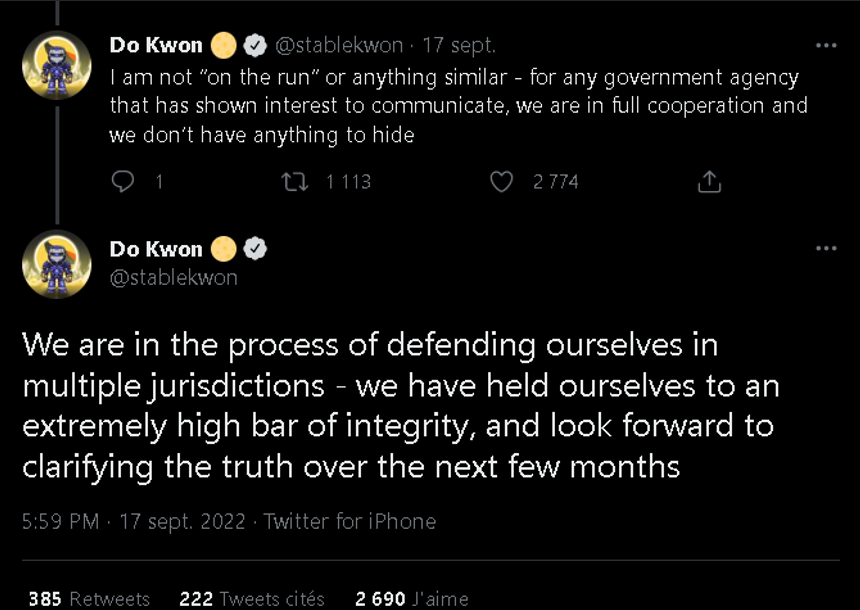Click Do Kwon display name on first tweet
860x610 pixels.
click(156, 45)
